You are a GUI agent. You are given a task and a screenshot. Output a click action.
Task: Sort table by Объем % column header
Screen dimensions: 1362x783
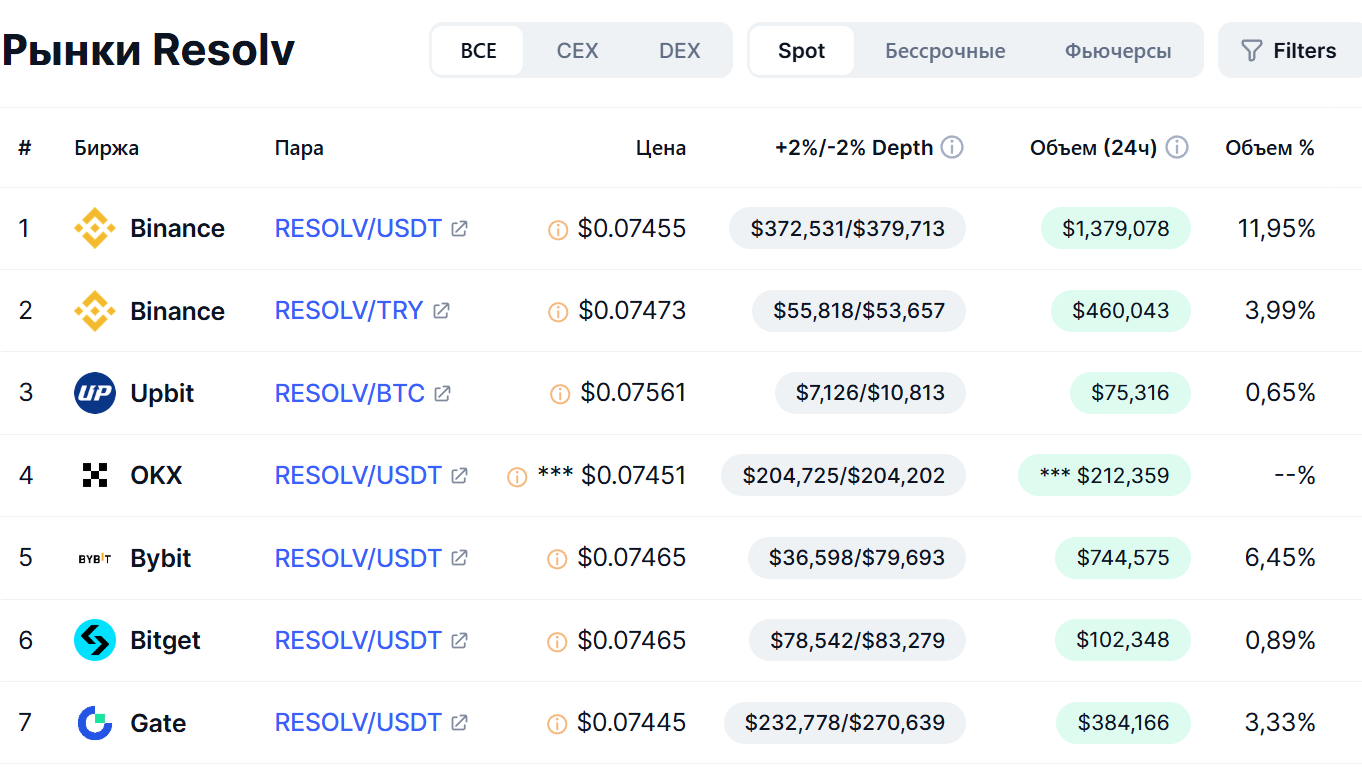[1269, 148]
